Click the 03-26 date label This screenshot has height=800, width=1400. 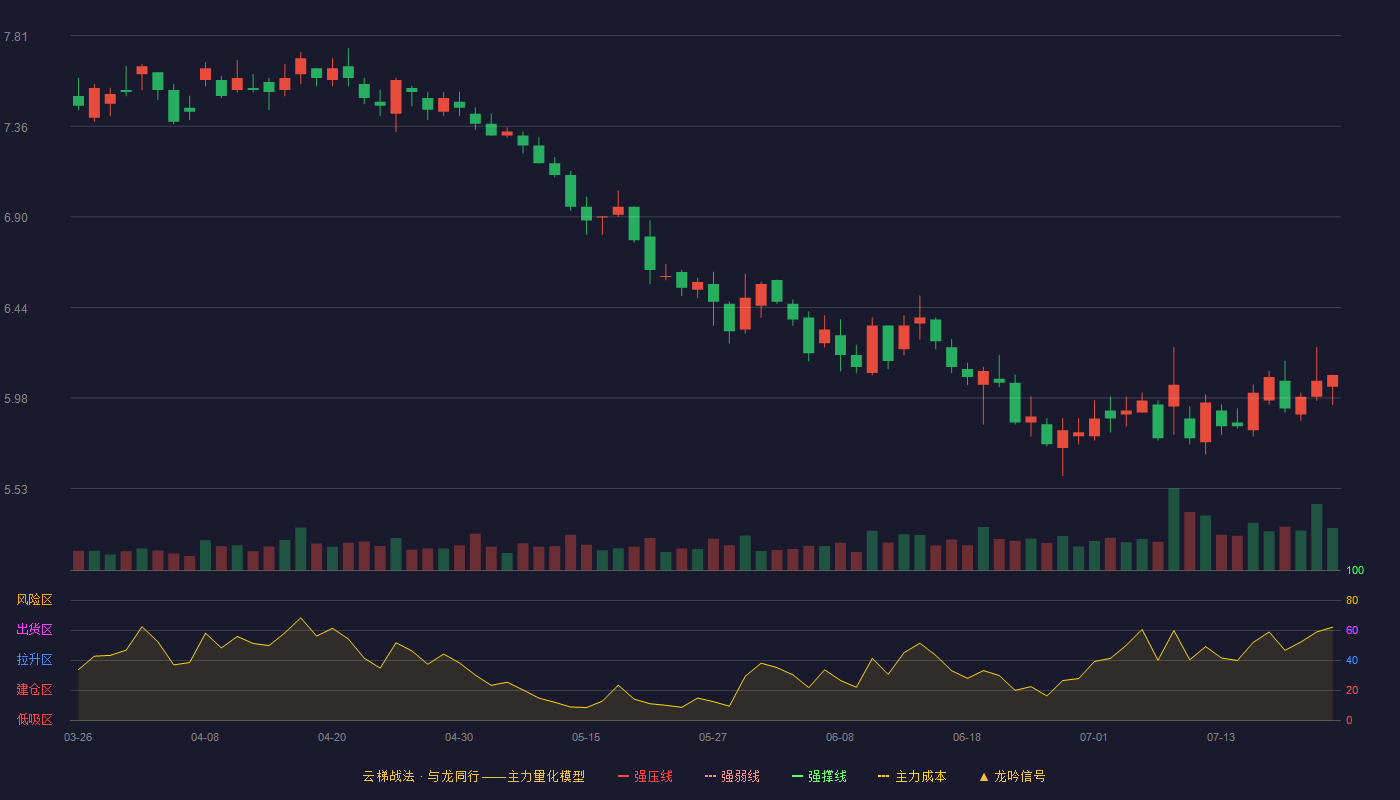point(78,737)
